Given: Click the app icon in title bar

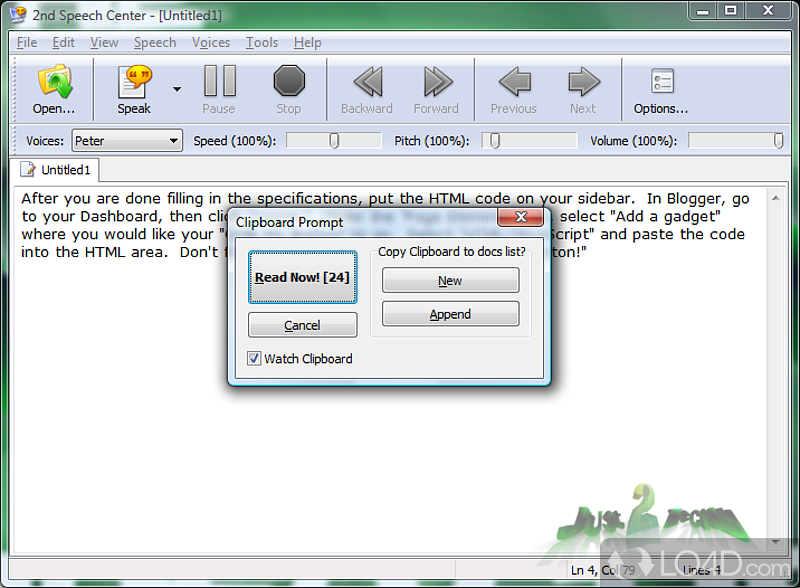Looking at the screenshot, I should tap(18, 14).
